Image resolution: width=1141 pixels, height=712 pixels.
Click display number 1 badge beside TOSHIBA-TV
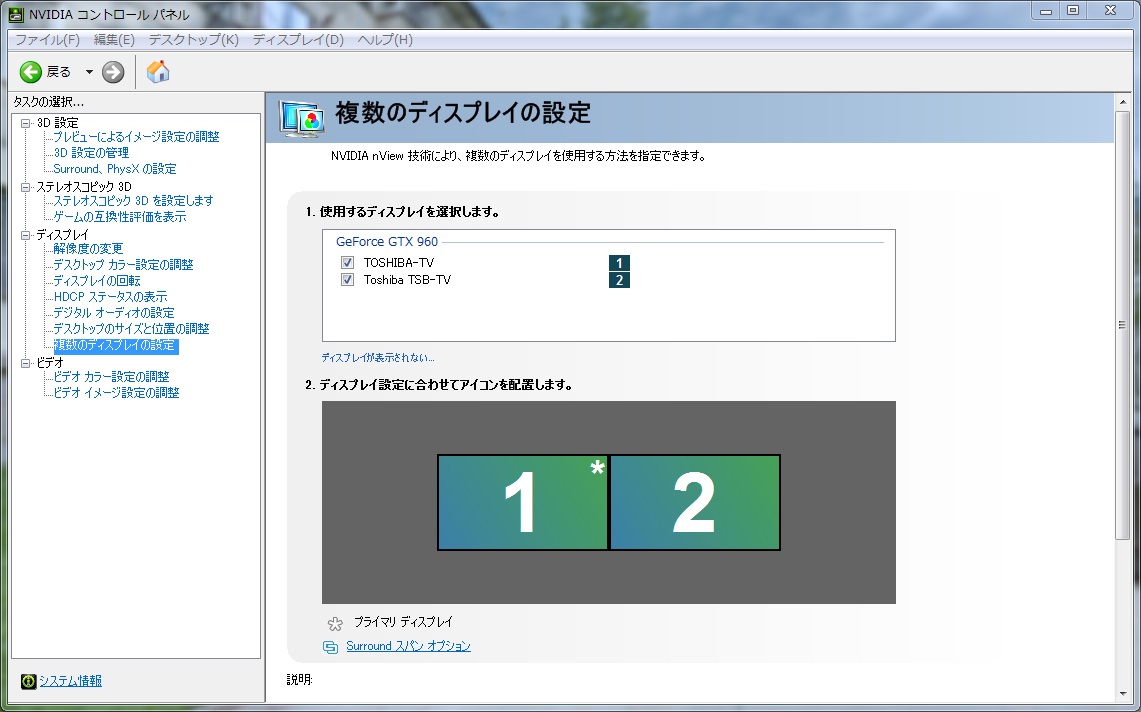point(619,263)
